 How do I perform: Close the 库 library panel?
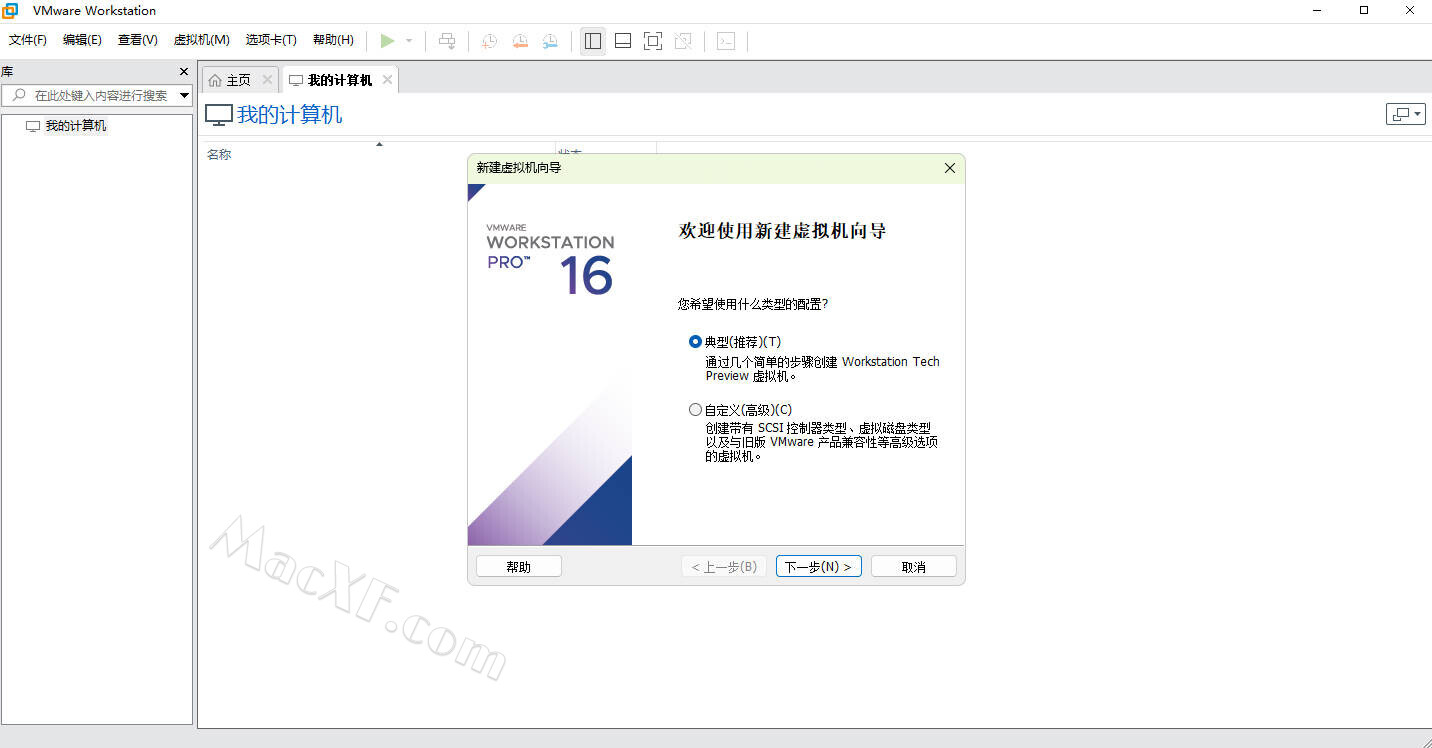click(x=183, y=72)
